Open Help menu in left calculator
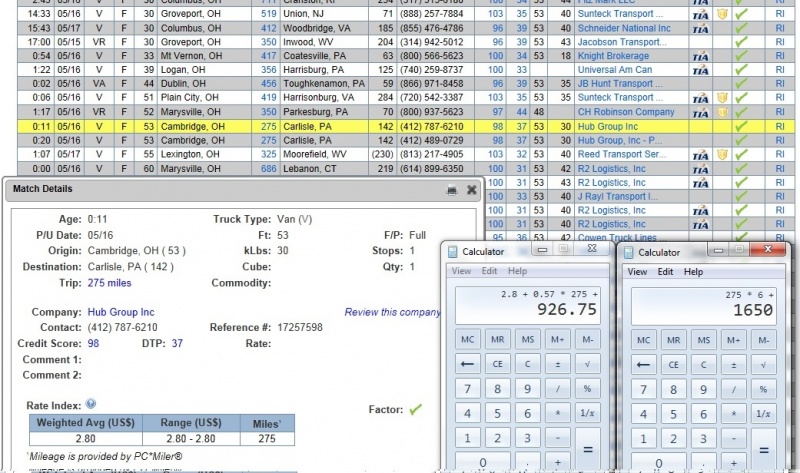Screen dimensions: 800x473 [x=517, y=271]
